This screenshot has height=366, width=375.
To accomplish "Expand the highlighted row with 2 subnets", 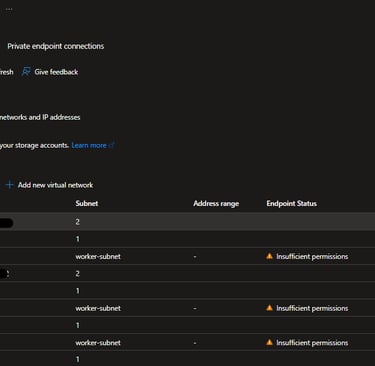I will 187,222.
